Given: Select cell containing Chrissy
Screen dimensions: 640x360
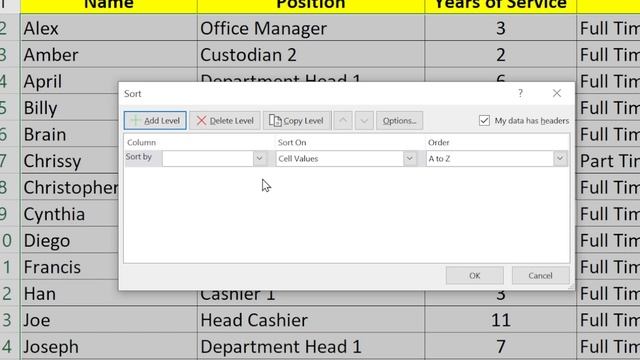Looking at the screenshot, I should (69, 160).
